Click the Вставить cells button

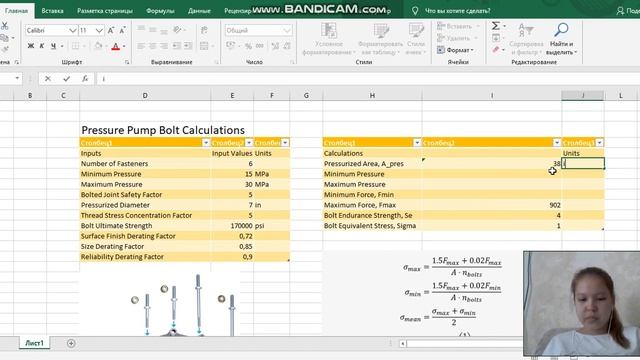coord(458,26)
